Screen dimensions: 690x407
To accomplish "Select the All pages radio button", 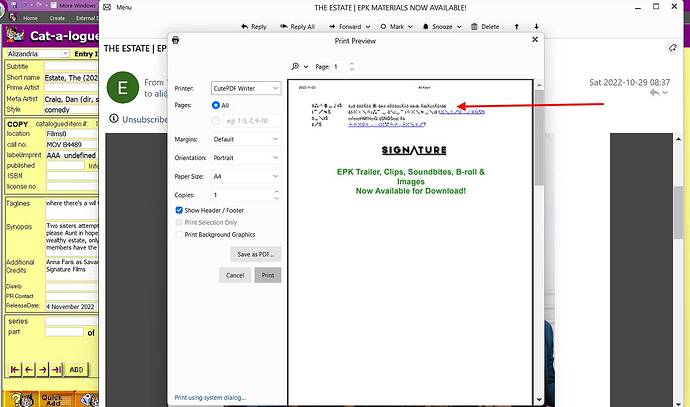I will [216, 105].
